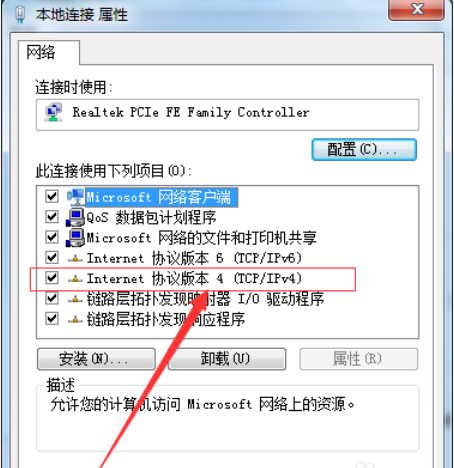
Task: Click the 本地连接 title bar plug icon
Action: pos(20,14)
